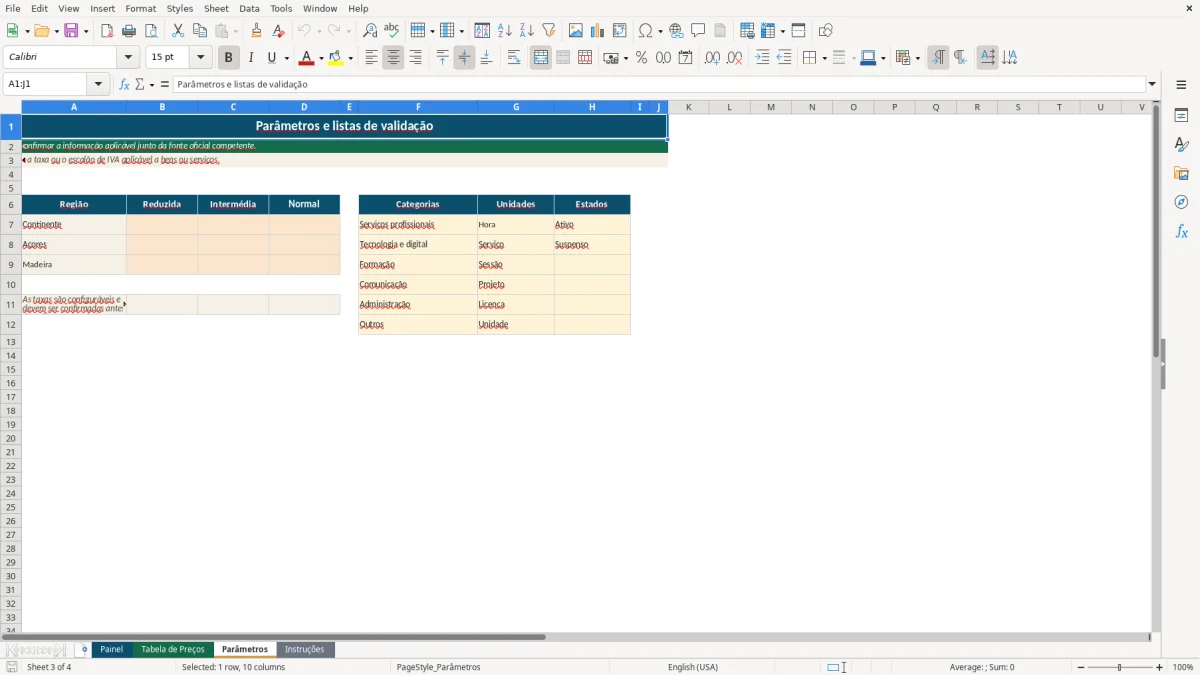The width and height of the screenshot is (1200, 675).
Task: Insert a comment
Action: click(698, 31)
